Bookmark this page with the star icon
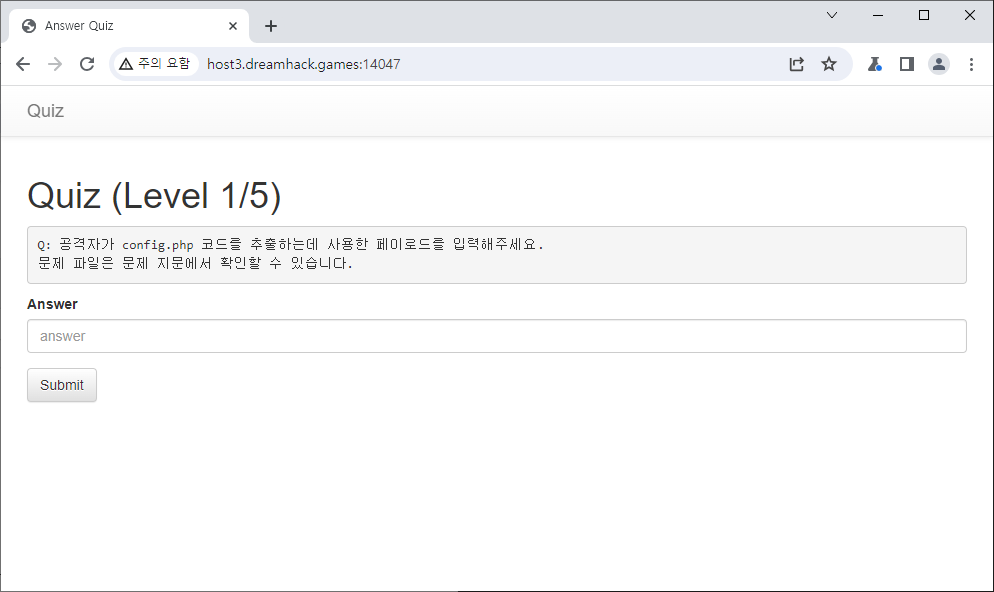 click(829, 64)
